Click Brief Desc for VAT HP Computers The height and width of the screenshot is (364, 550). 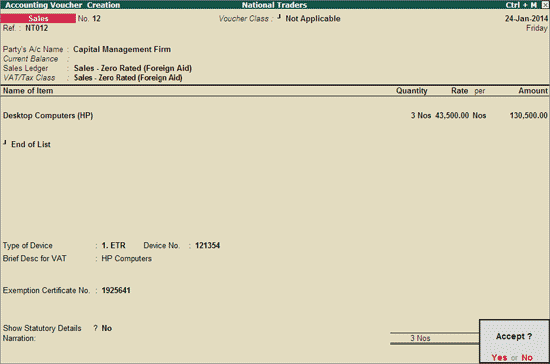point(126,258)
